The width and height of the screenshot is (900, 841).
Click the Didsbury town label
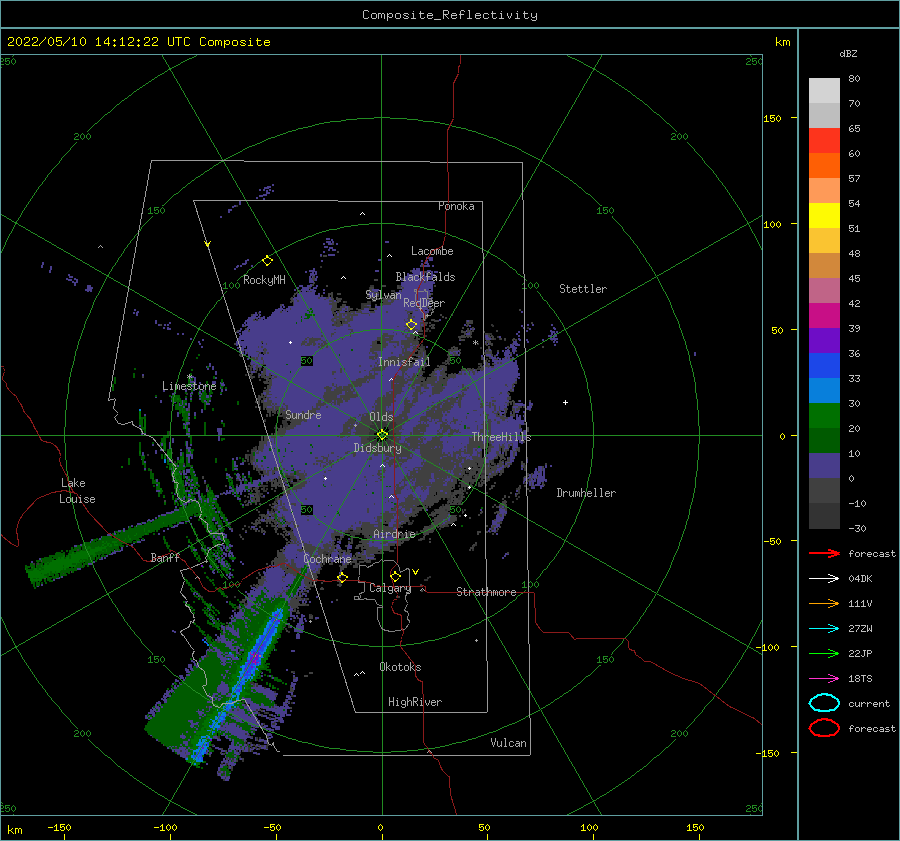pyautogui.click(x=377, y=448)
